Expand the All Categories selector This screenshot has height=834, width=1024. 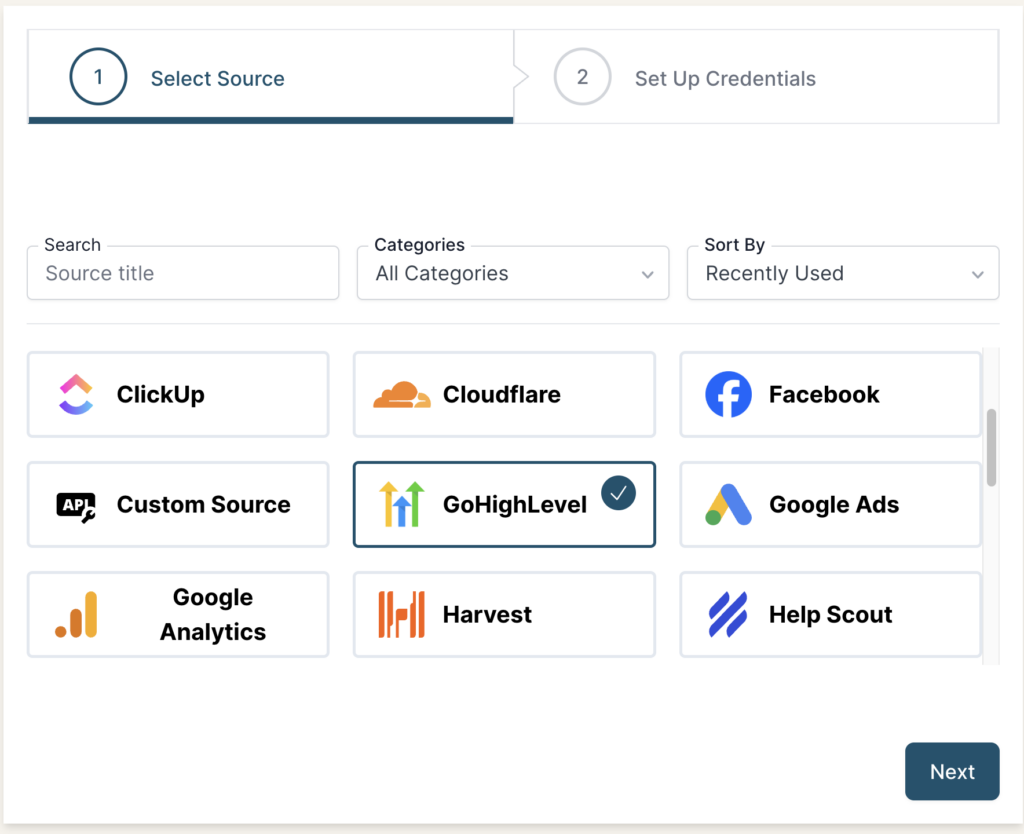[x=513, y=273]
